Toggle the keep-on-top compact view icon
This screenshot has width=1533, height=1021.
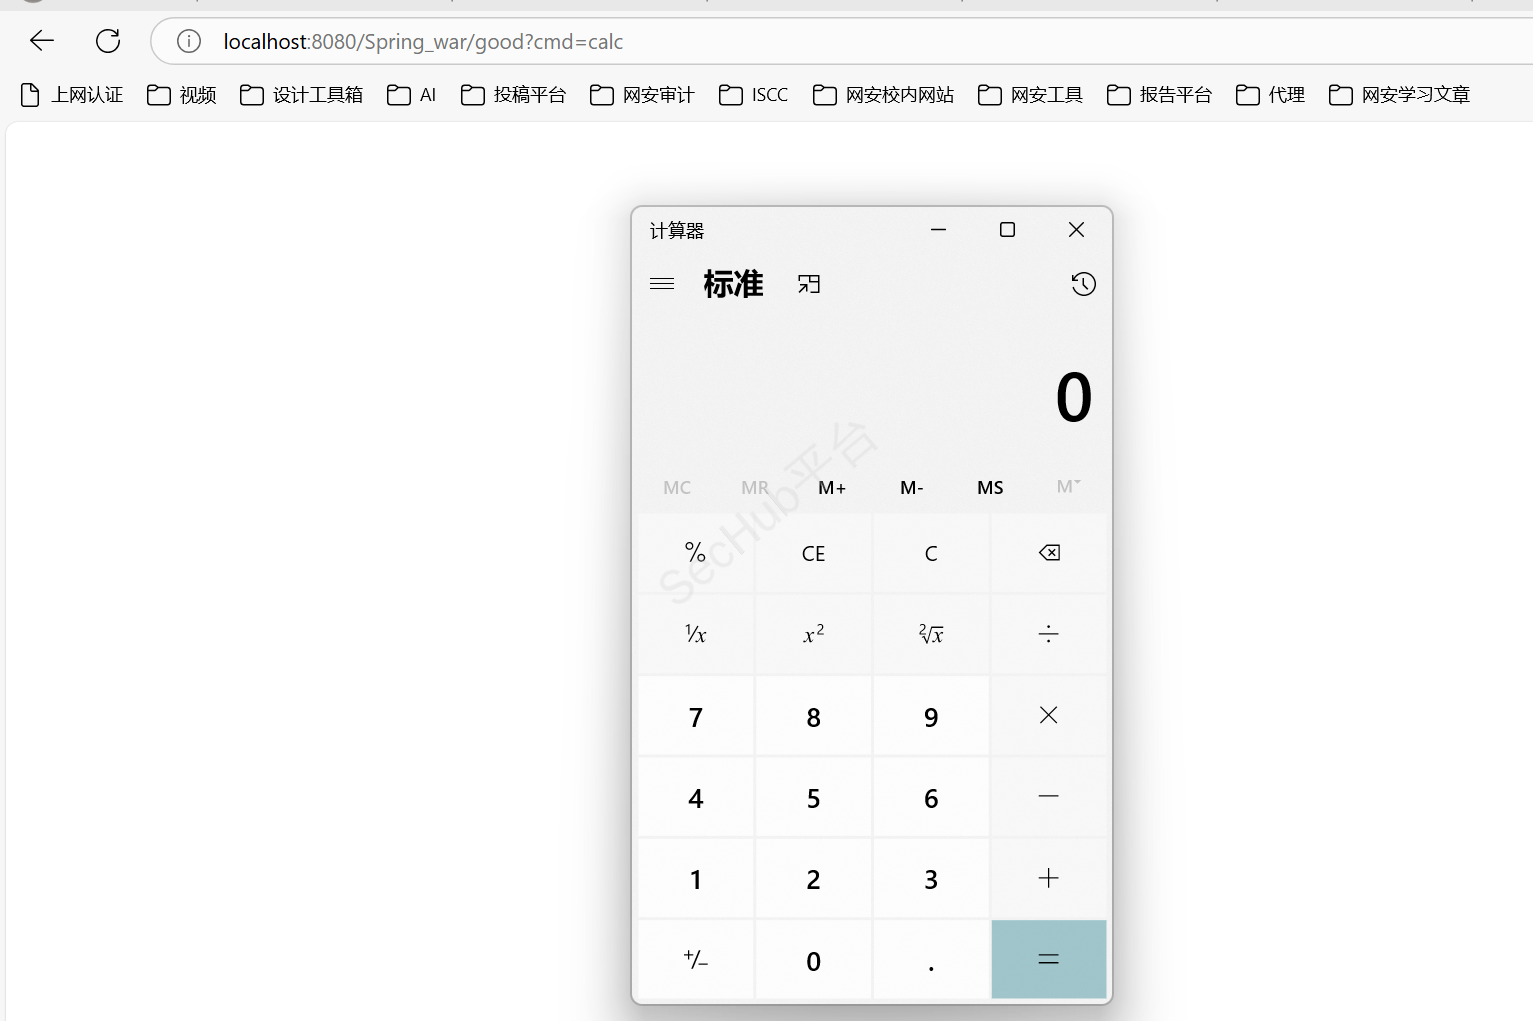(809, 285)
